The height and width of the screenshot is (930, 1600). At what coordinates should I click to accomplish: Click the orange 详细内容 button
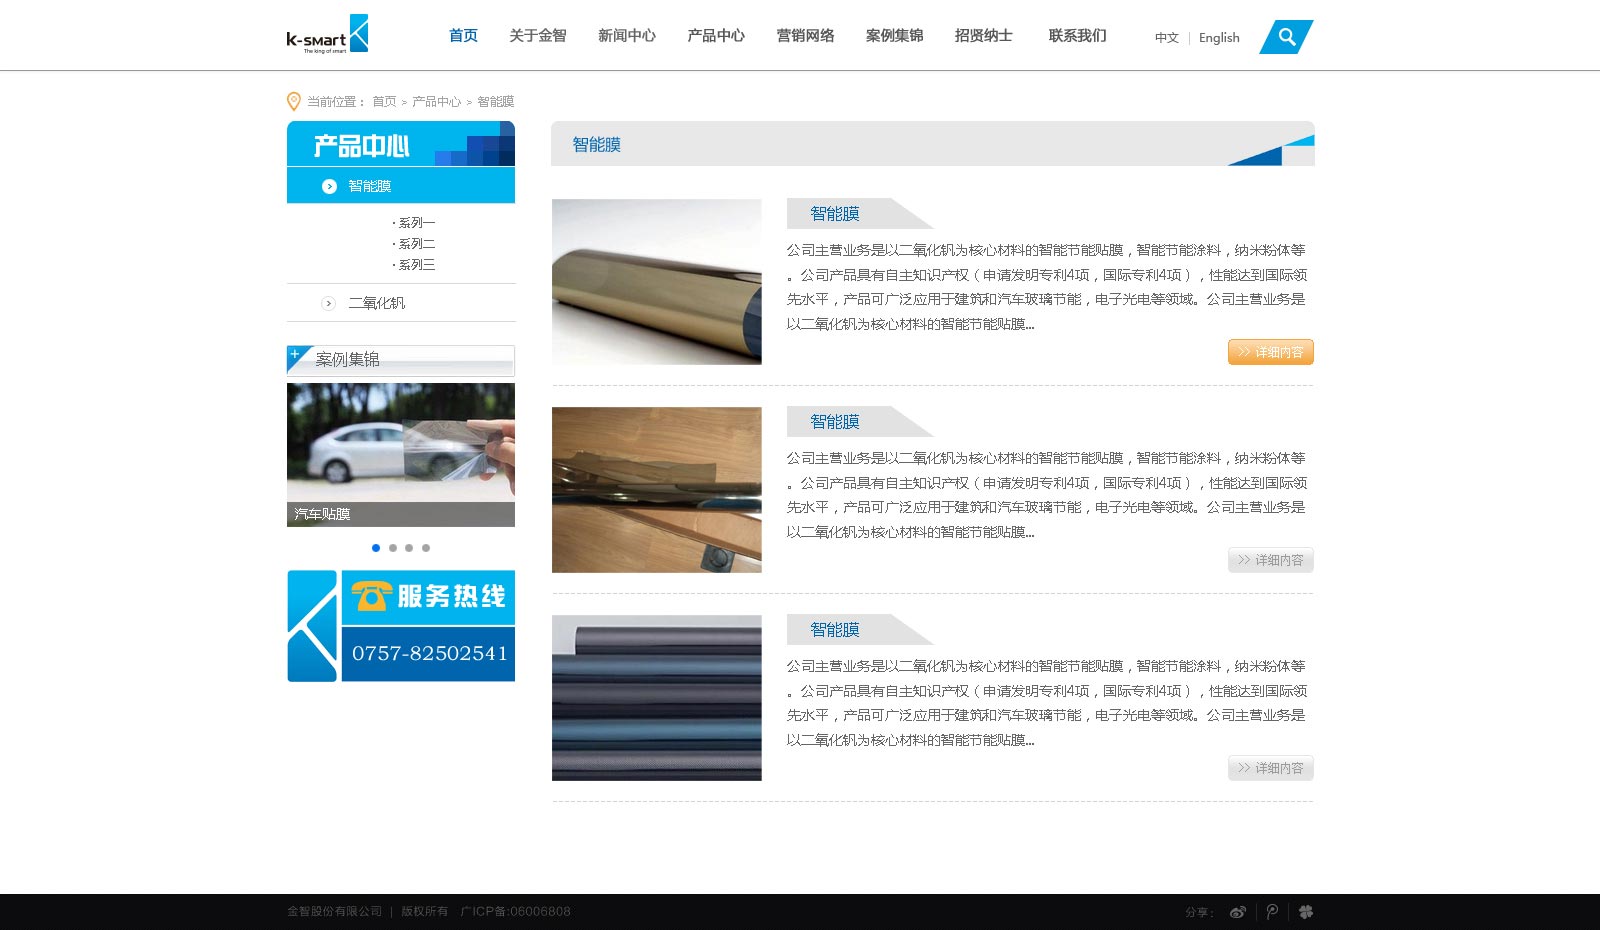[1270, 352]
